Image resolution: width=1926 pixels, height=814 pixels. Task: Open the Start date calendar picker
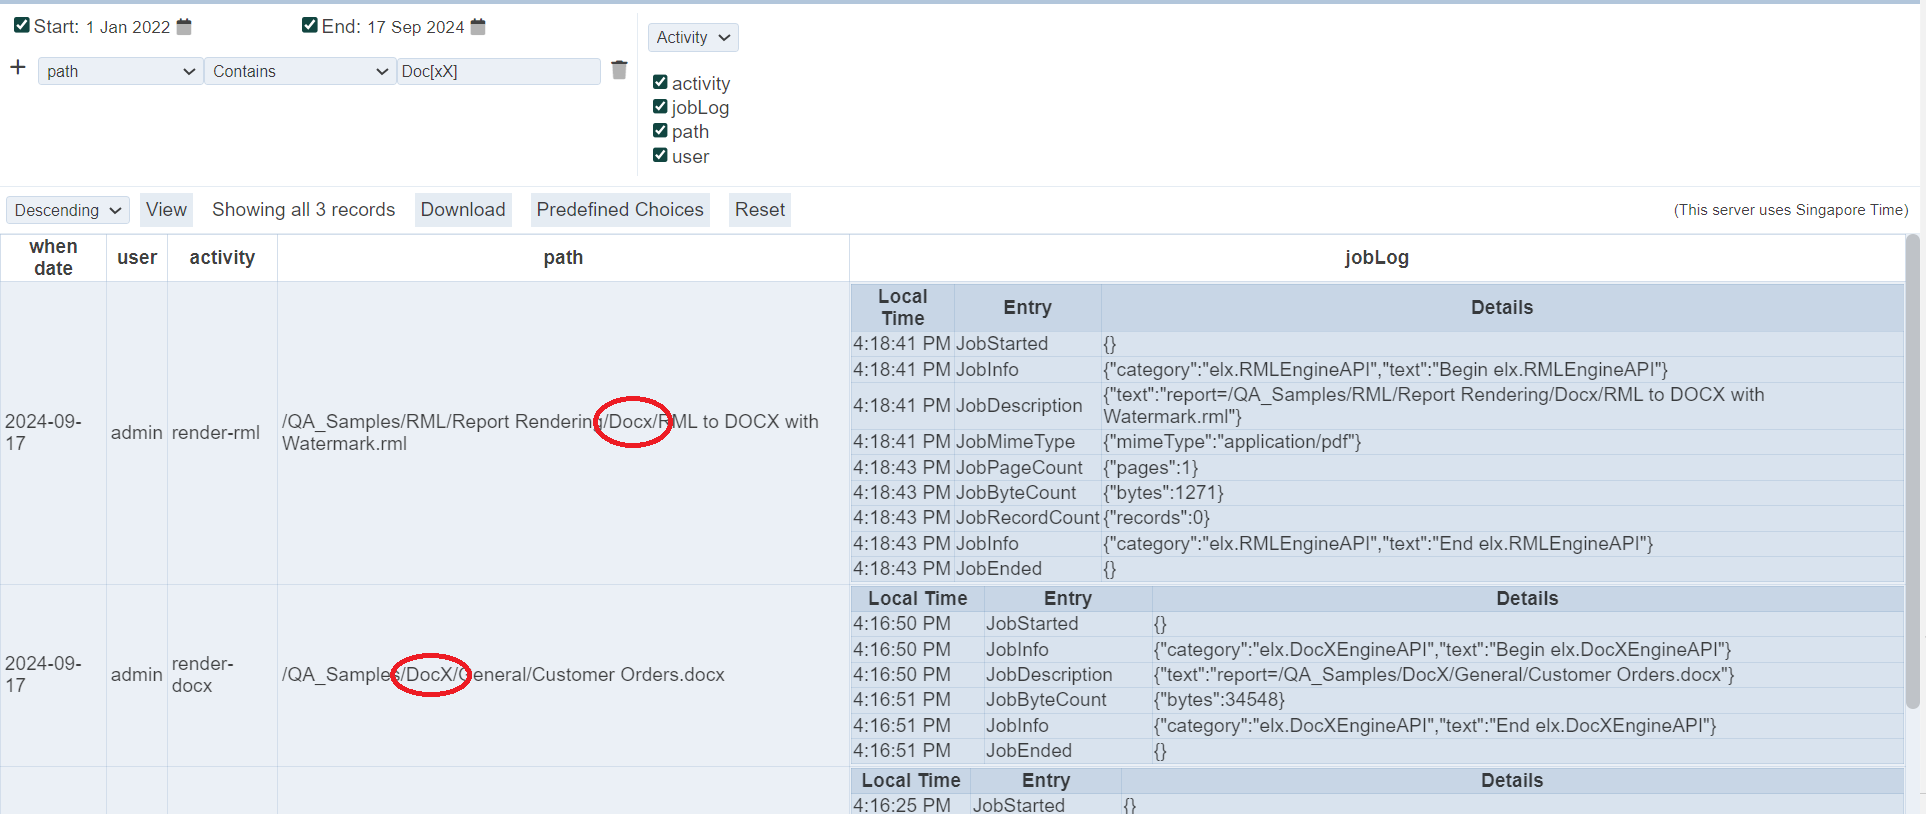pos(184,27)
